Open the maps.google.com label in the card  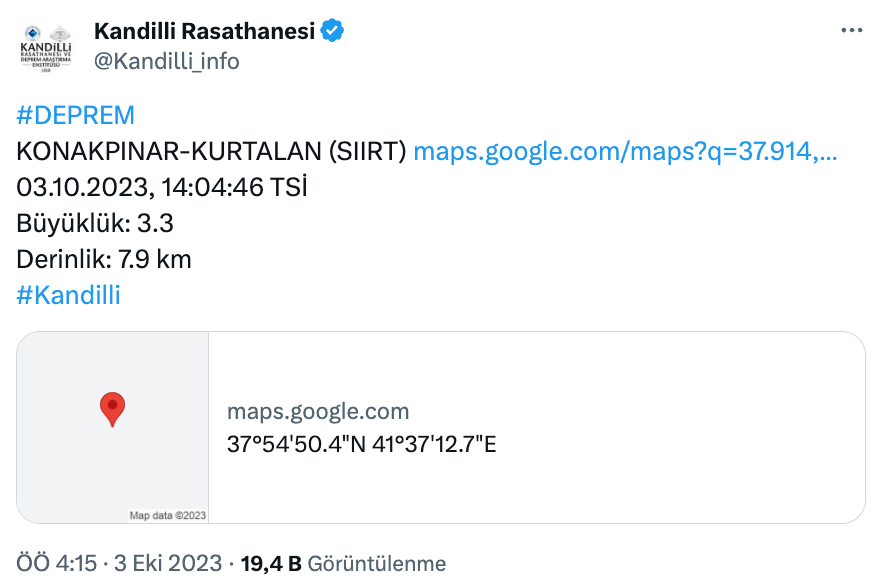click(x=318, y=410)
